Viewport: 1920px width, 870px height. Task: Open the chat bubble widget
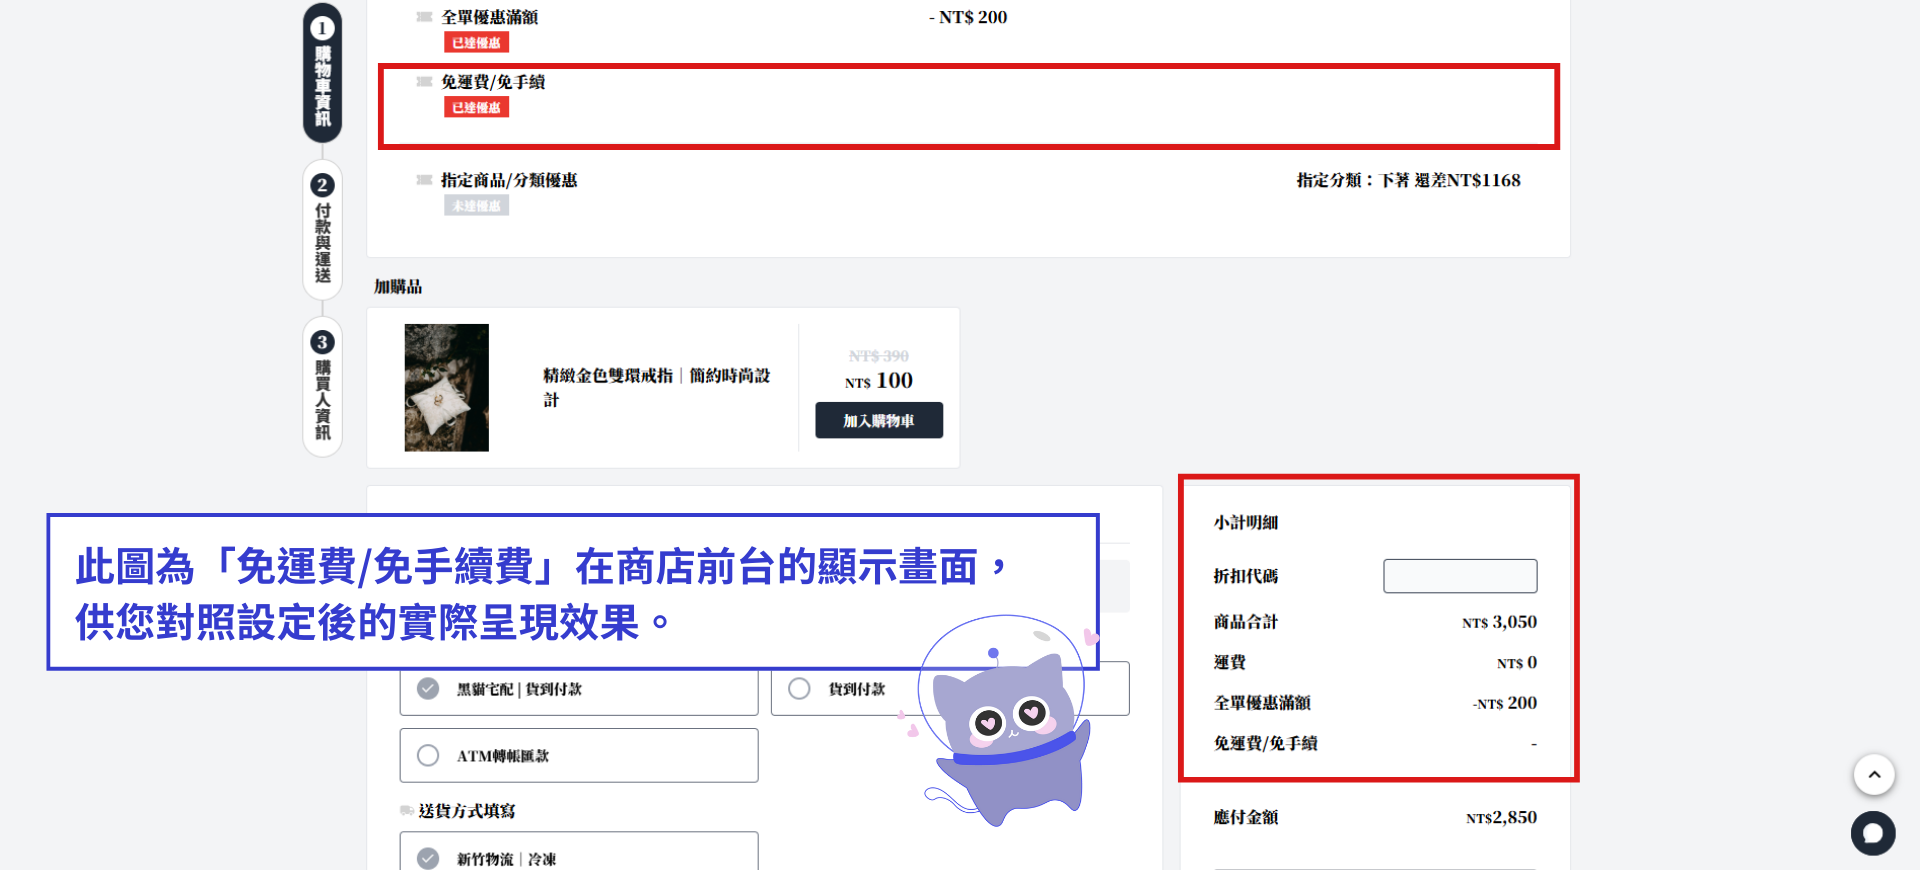[1873, 833]
